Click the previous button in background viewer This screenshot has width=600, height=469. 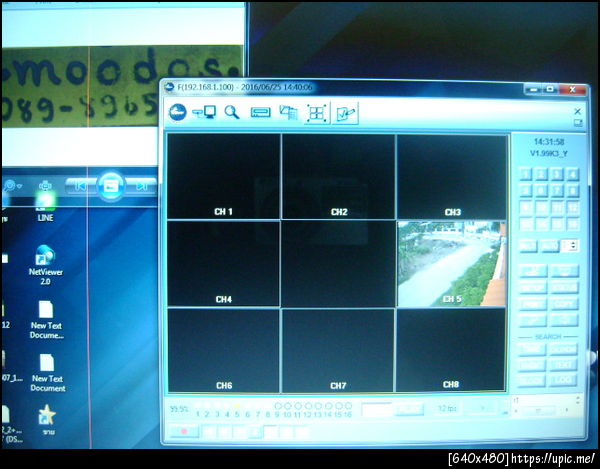pyautogui.click(x=81, y=186)
